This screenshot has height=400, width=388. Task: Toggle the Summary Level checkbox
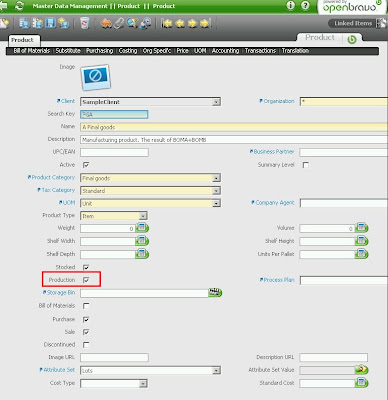tap(305, 165)
